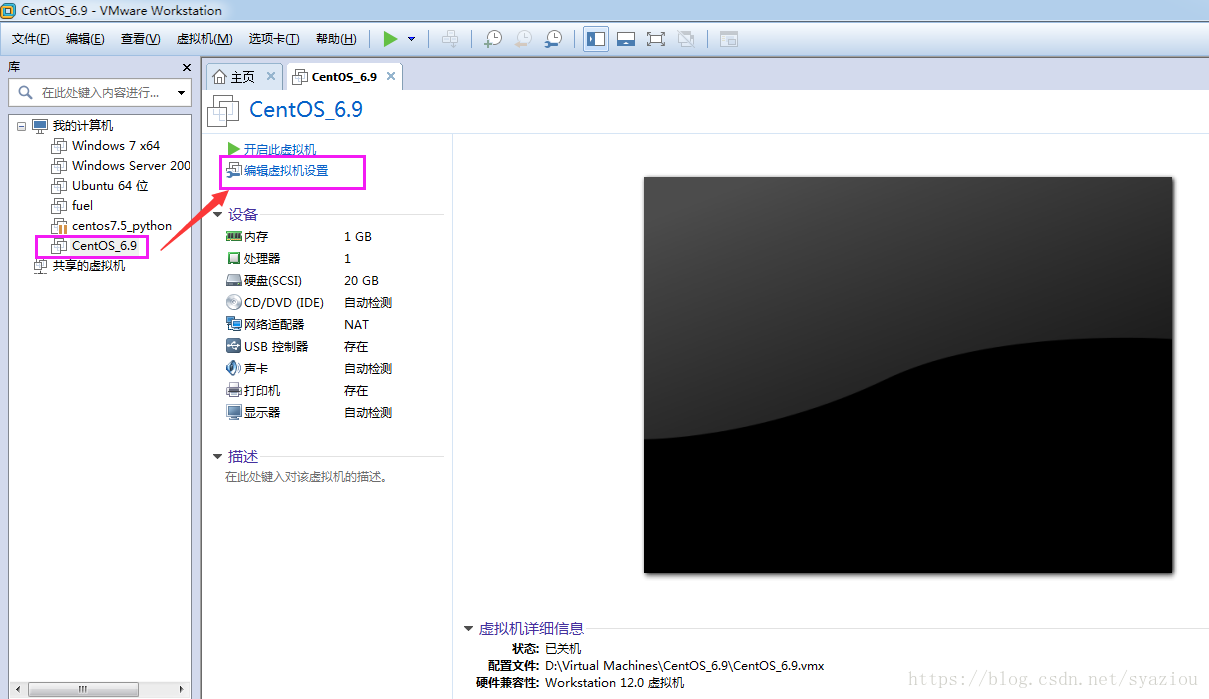
Task: Click the 配置文件 path text
Action: point(684,666)
